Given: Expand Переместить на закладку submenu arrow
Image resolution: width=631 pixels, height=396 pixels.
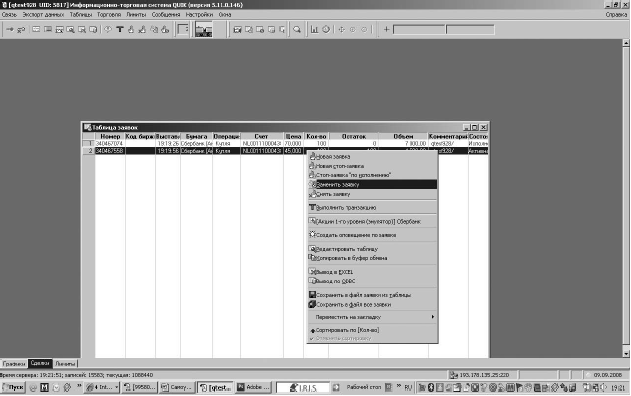Looking at the screenshot, I should (x=433, y=317).
